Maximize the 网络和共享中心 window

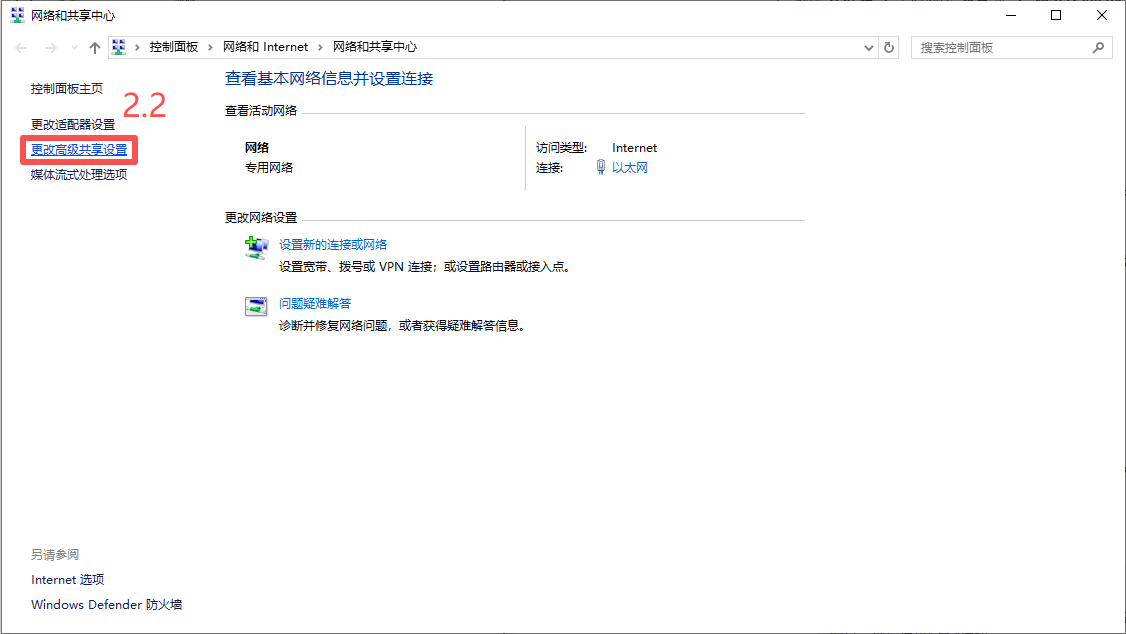[1056, 15]
